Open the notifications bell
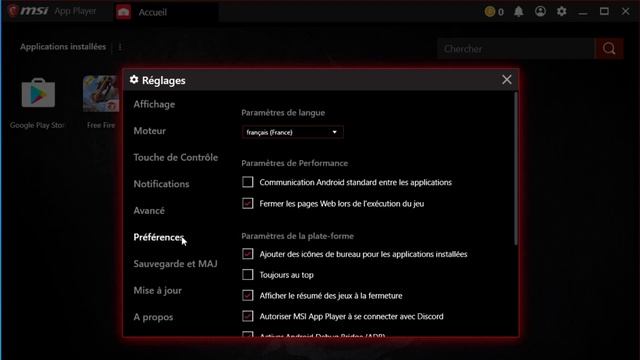Image resolution: width=640 pixels, height=360 pixels. 518,11
